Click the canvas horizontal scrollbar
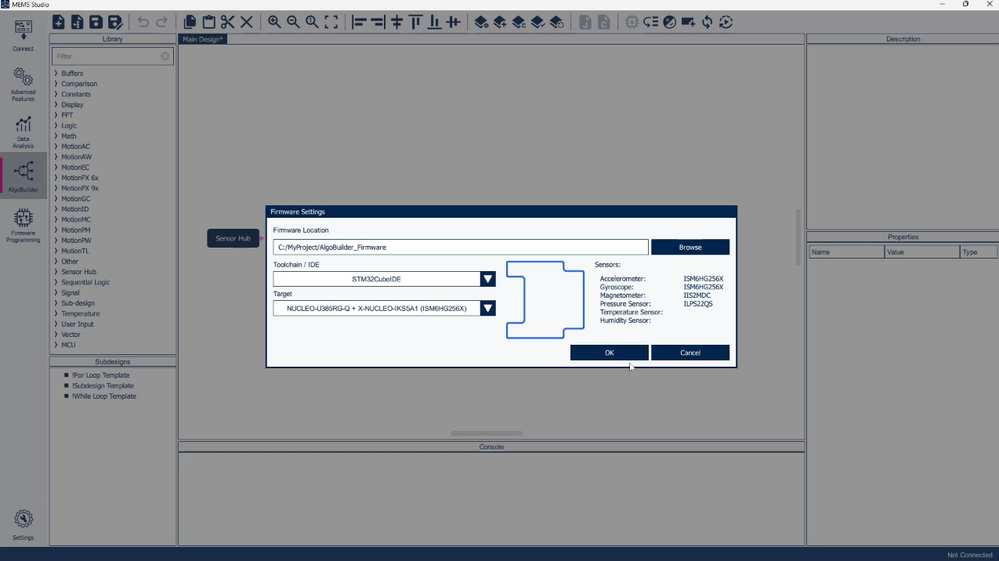 (487, 433)
